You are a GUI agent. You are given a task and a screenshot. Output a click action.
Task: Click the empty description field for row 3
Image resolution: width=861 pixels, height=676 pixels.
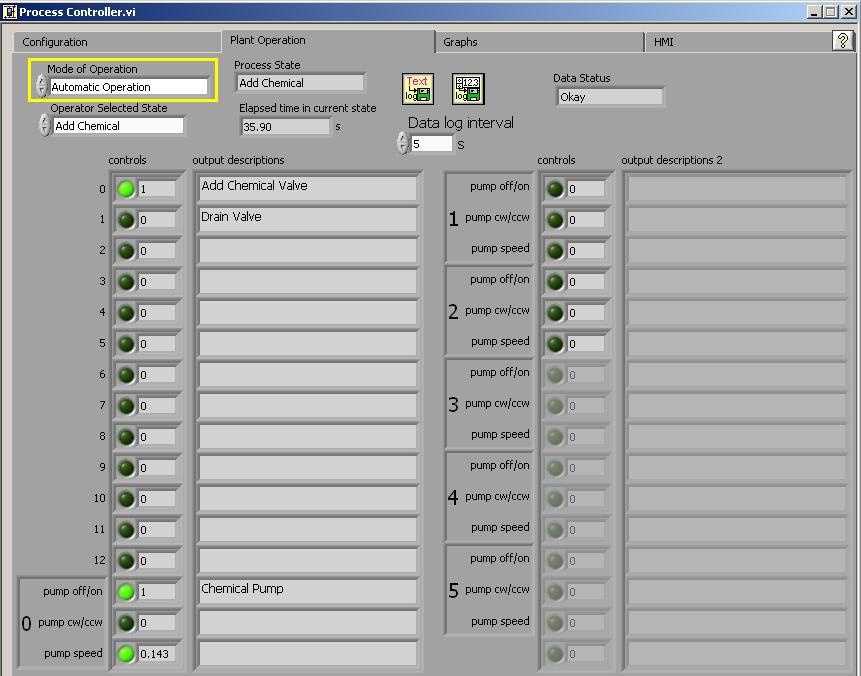[x=308, y=282]
